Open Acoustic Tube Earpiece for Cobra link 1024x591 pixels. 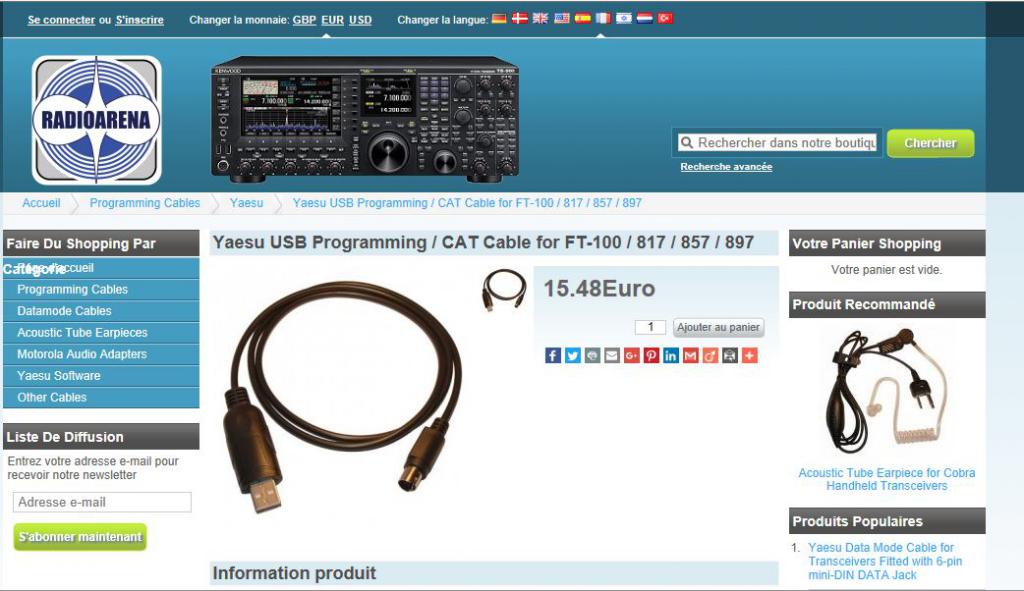(886, 479)
